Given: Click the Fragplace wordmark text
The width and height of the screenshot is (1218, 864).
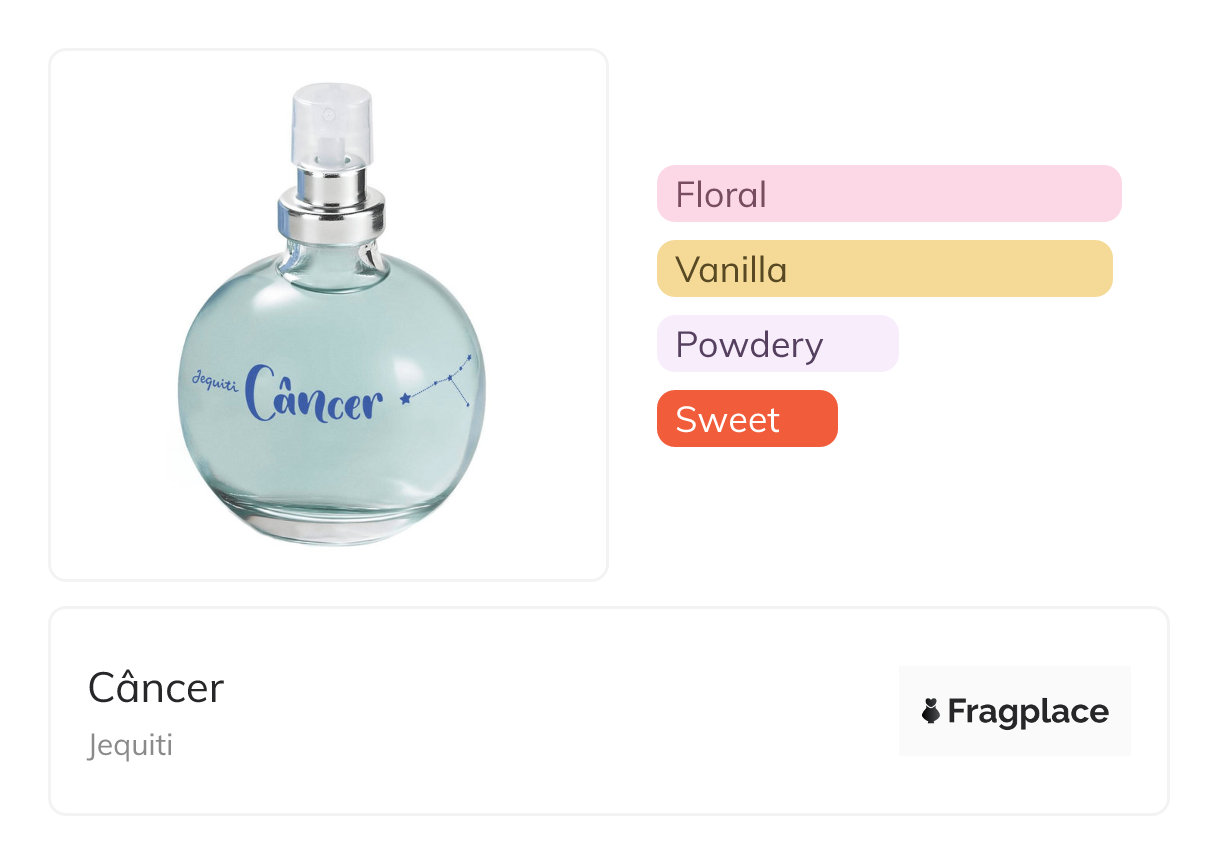Looking at the screenshot, I should pyautogui.click(x=1027, y=712).
